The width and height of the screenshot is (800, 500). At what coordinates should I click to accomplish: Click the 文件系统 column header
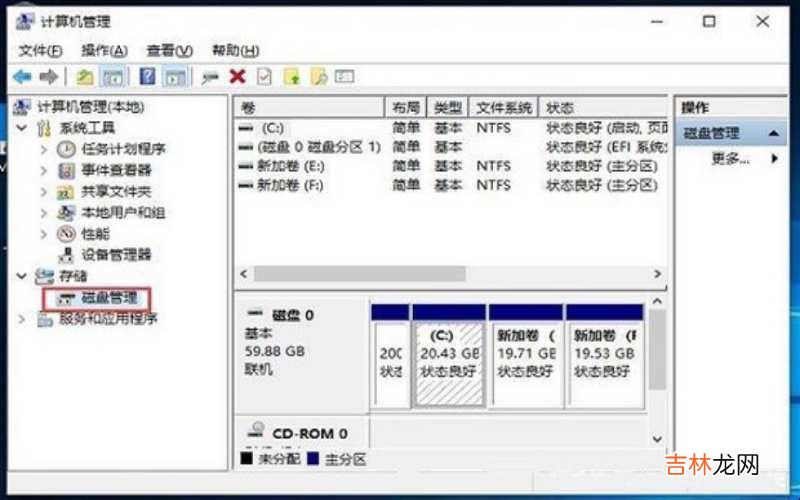(x=503, y=107)
